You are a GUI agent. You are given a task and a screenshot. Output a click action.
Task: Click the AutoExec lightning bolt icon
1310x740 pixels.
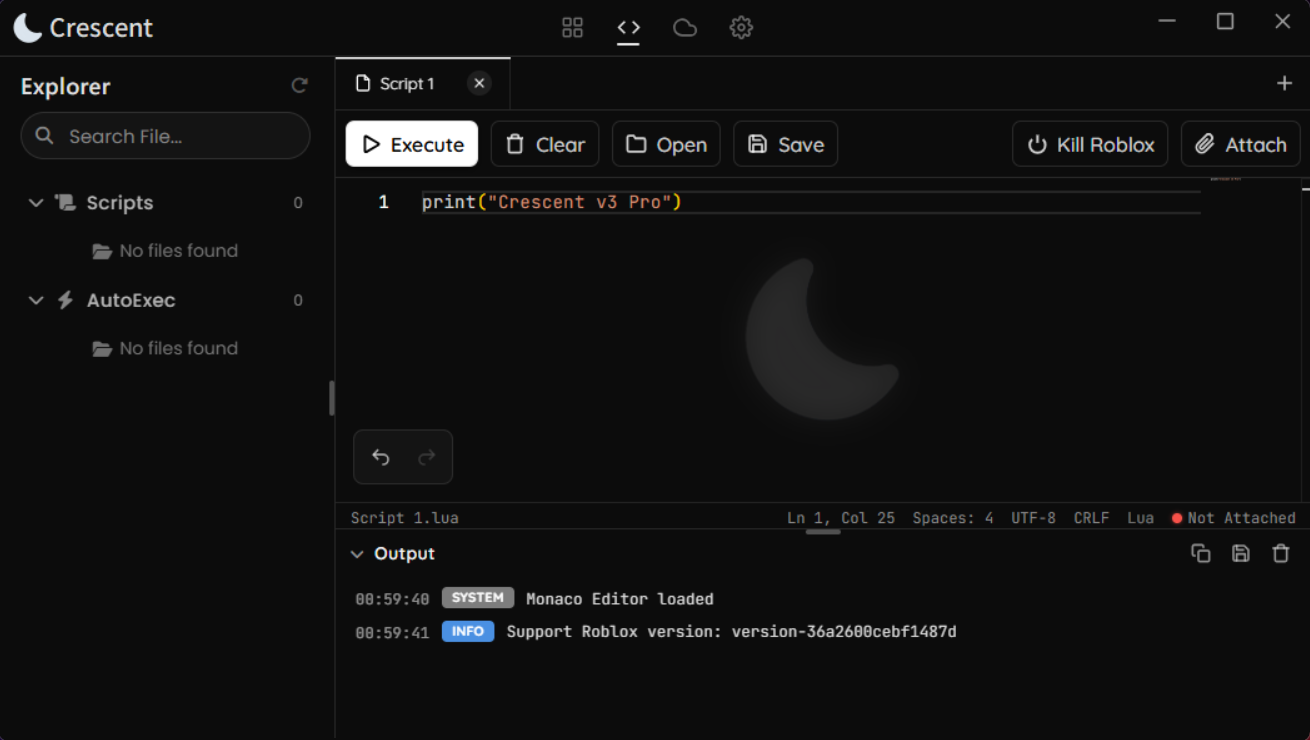pos(66,300)
